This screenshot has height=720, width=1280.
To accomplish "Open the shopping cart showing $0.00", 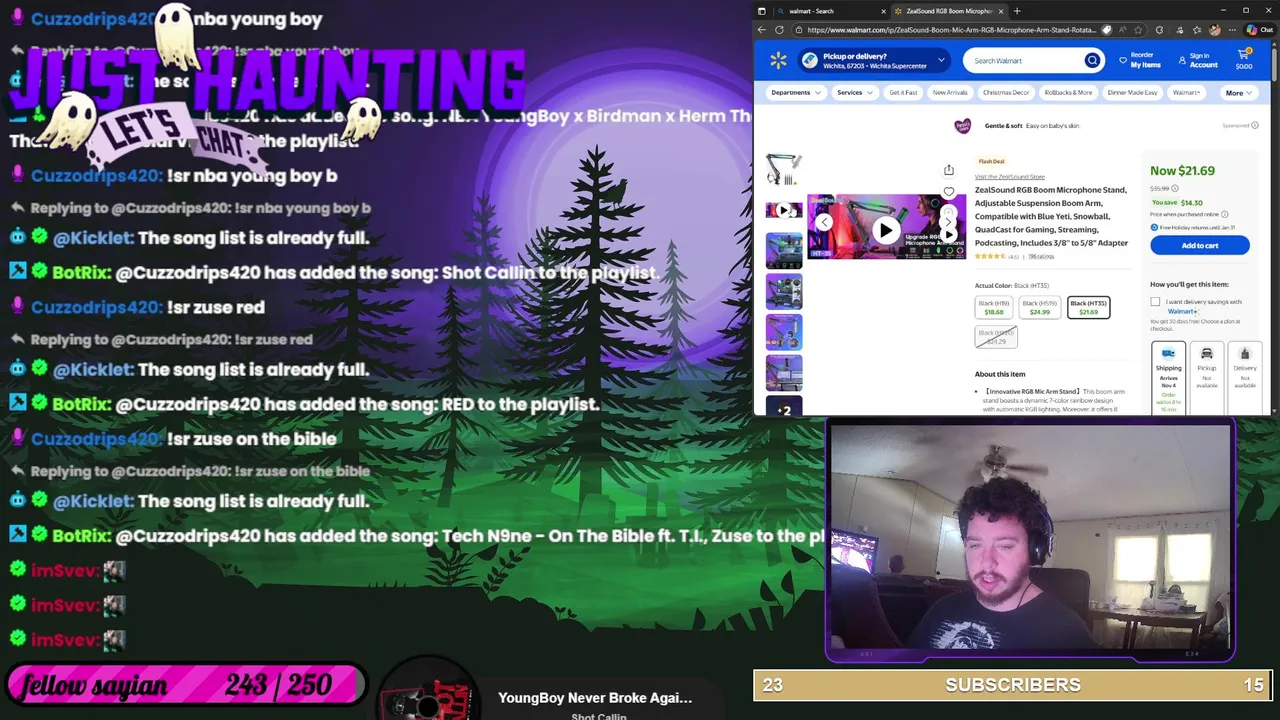I will click(1244, 59).
